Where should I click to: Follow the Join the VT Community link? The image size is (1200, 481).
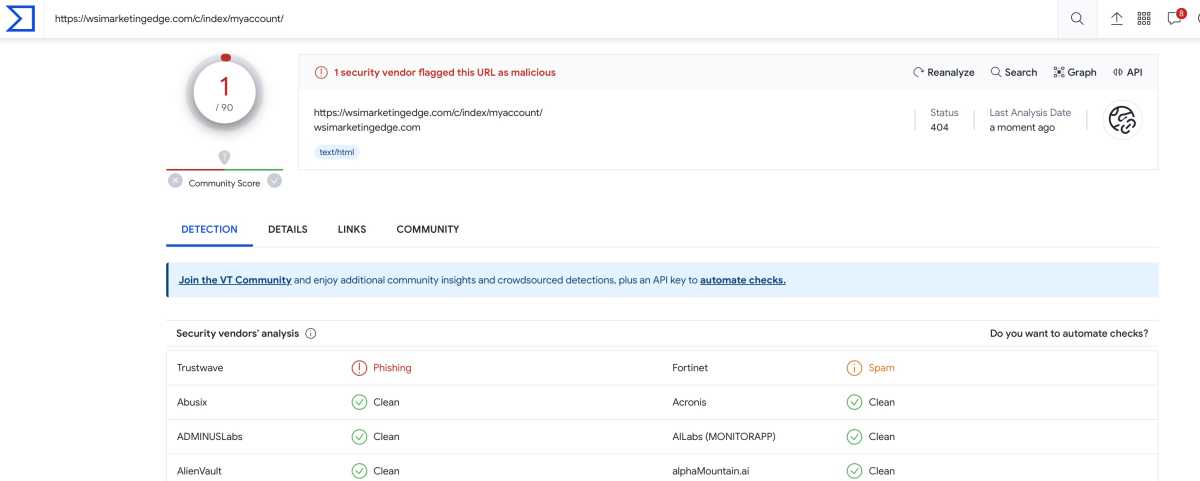click(x=235, y=280)
